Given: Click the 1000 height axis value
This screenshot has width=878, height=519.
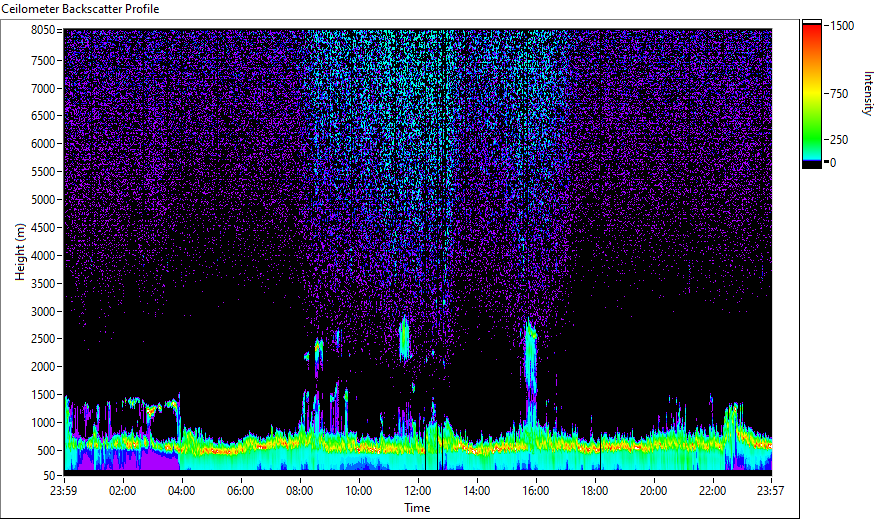Looking at the screenshot, I should 43,423.
